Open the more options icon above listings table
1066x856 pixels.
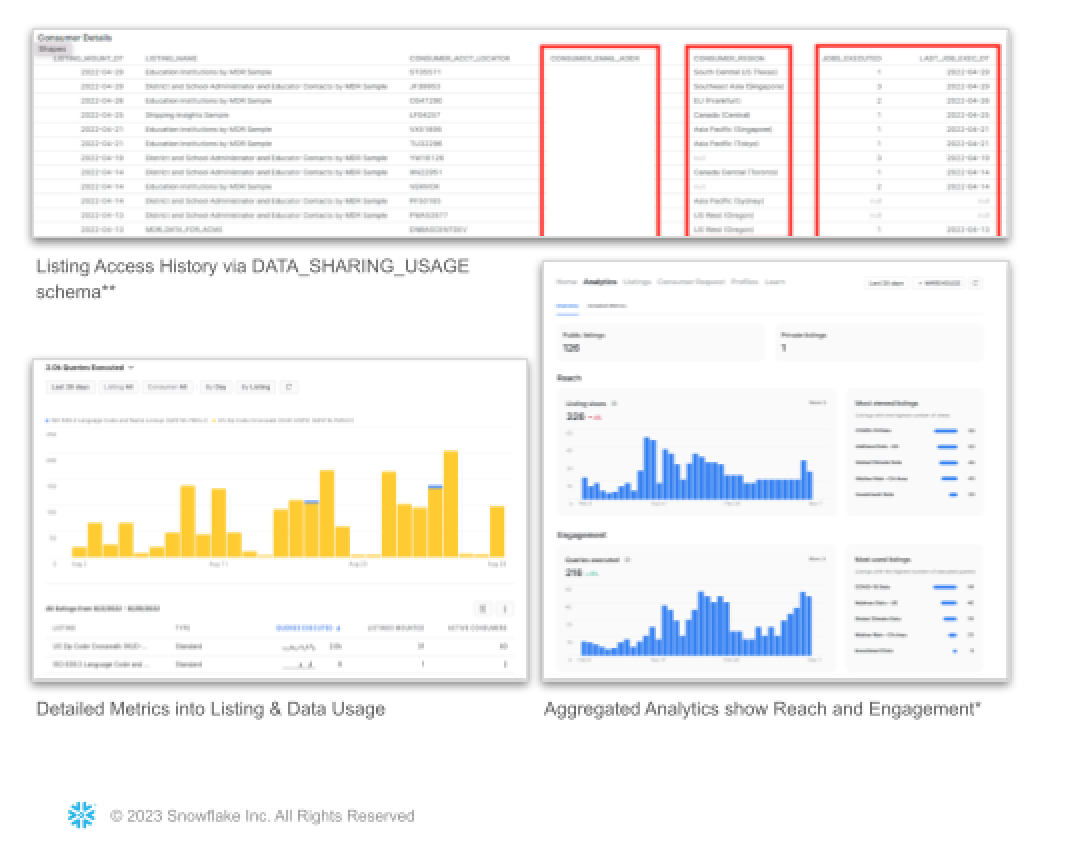click(x=505, y=608)
